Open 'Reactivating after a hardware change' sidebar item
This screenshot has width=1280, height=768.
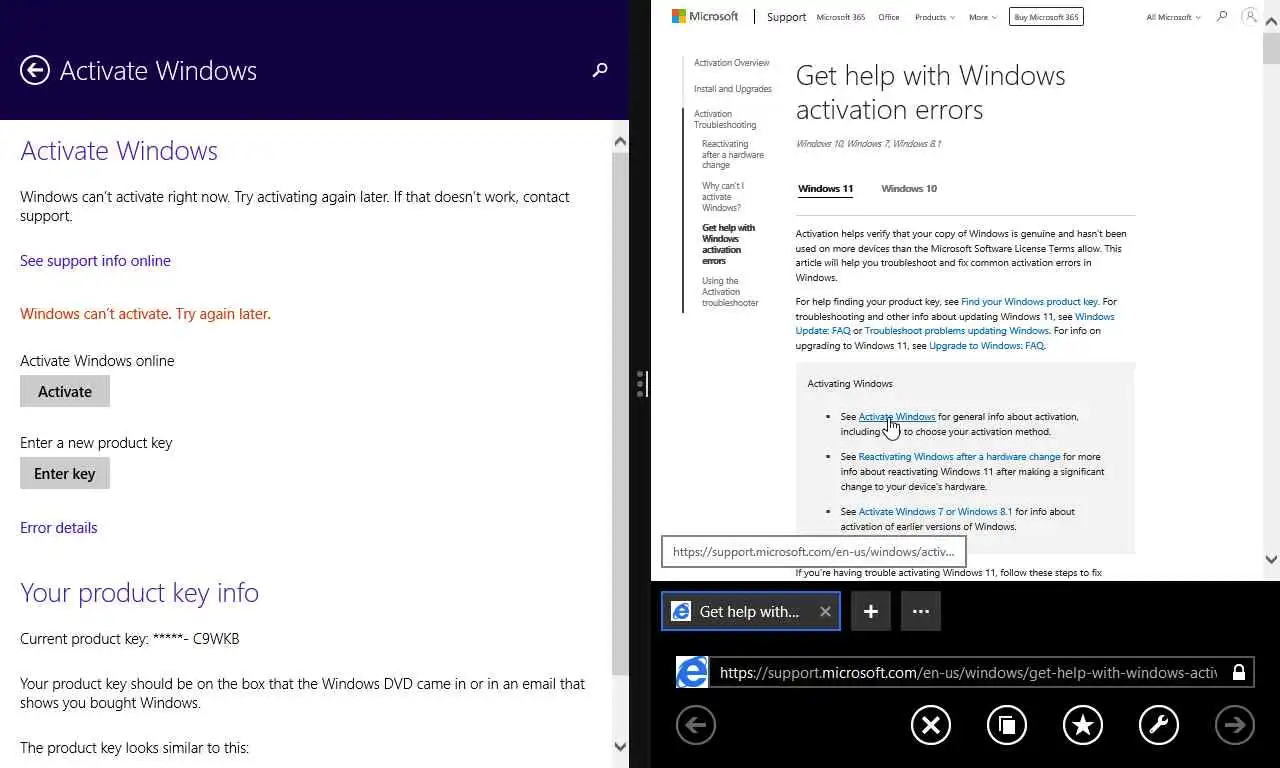[733, 154]
